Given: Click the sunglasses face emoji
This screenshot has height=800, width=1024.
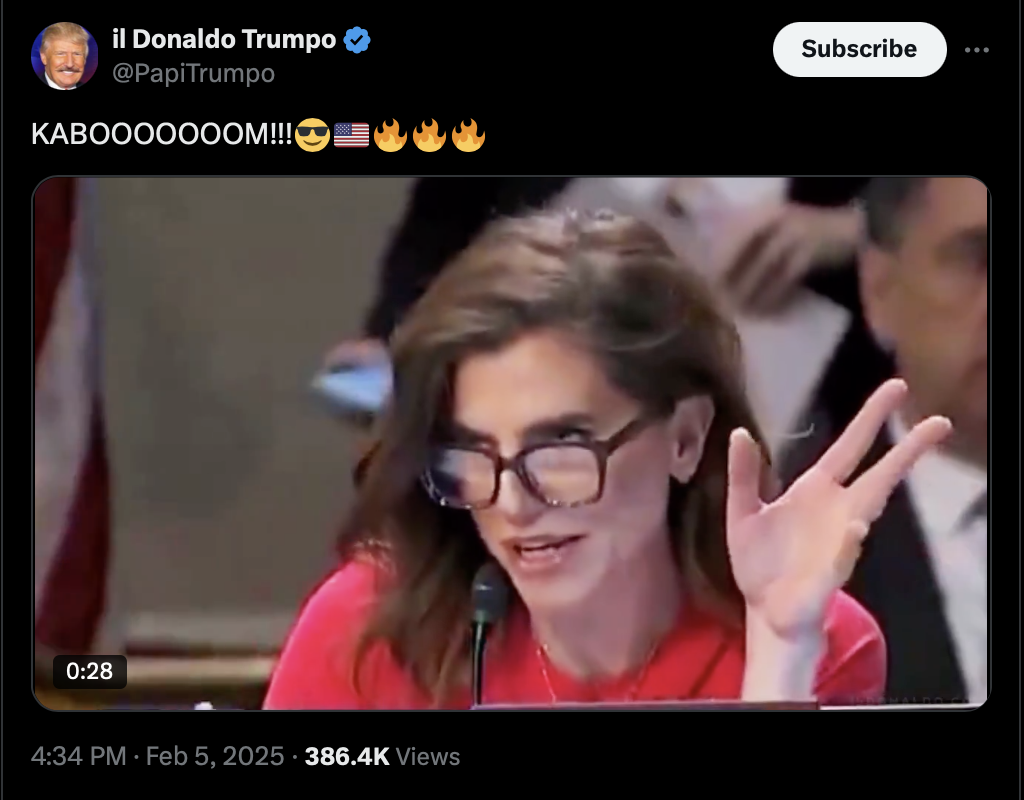Looking at the screenshot, I should (x=312, y=135).
